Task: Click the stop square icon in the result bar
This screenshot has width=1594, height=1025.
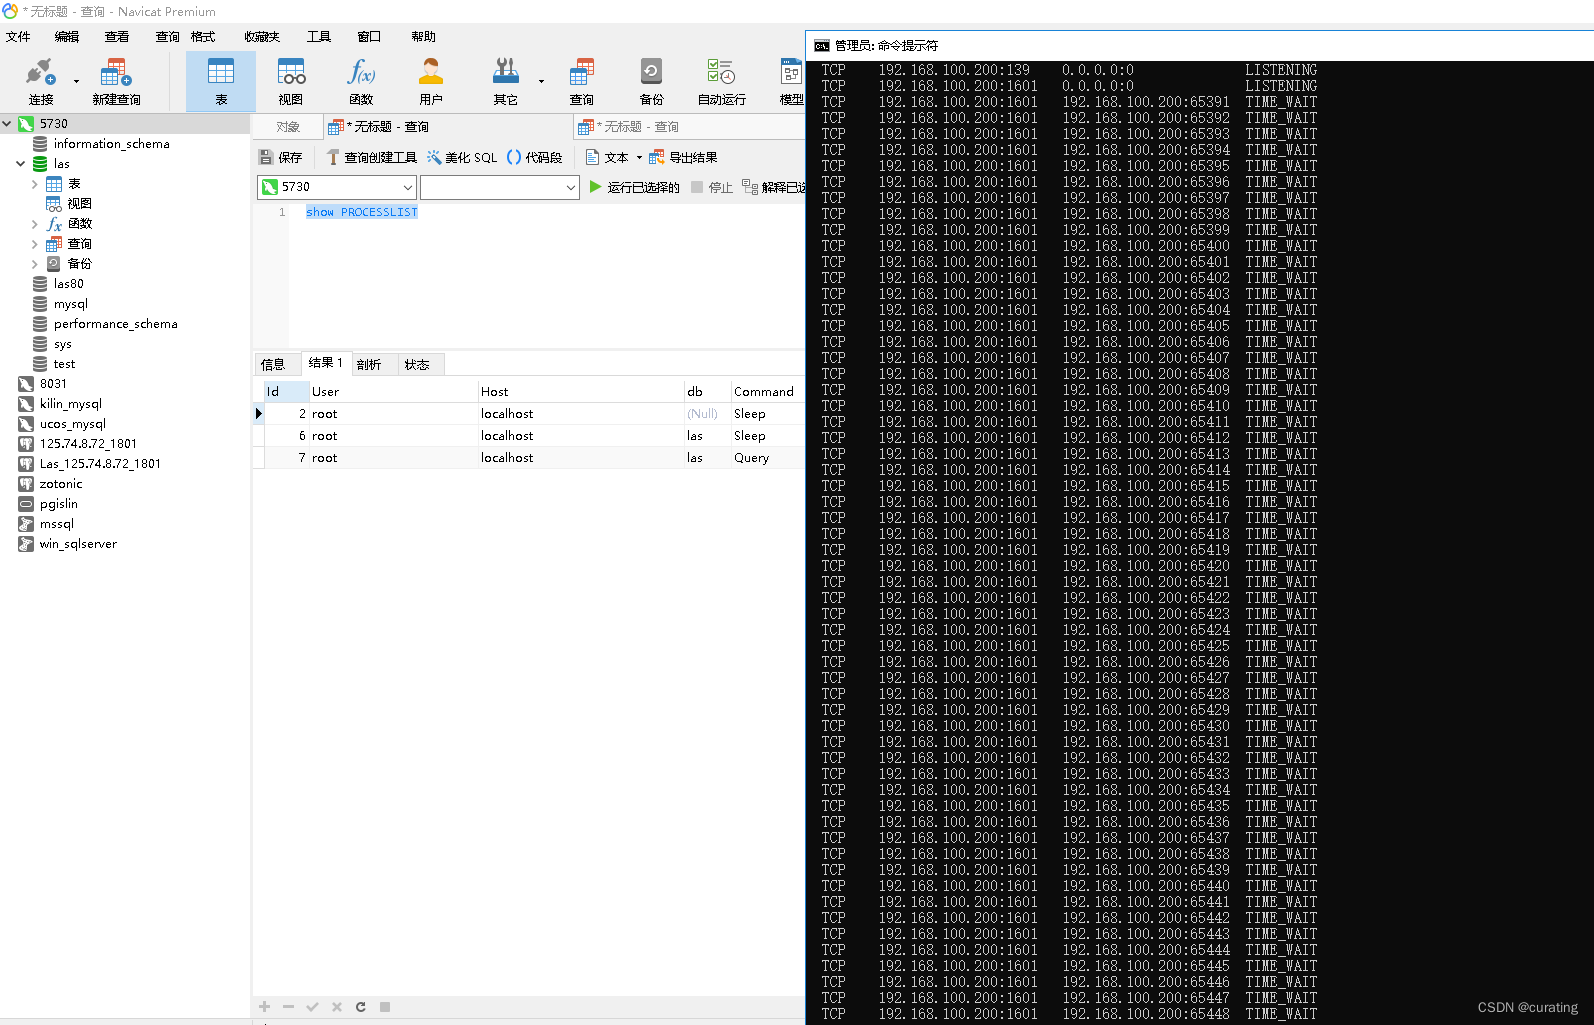Action: pos(385,1007)
